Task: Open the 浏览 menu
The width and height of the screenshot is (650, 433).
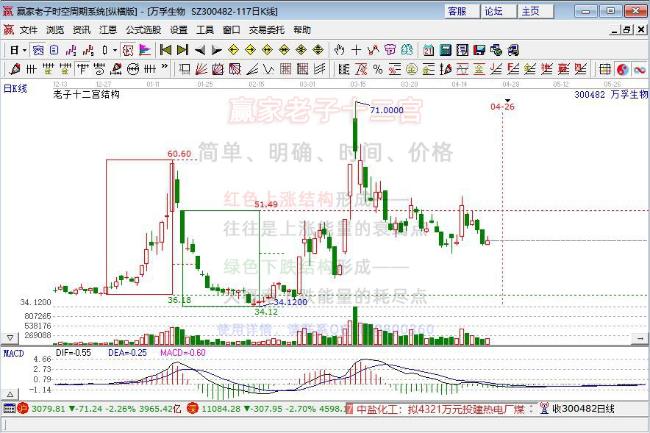Action: 55,30
